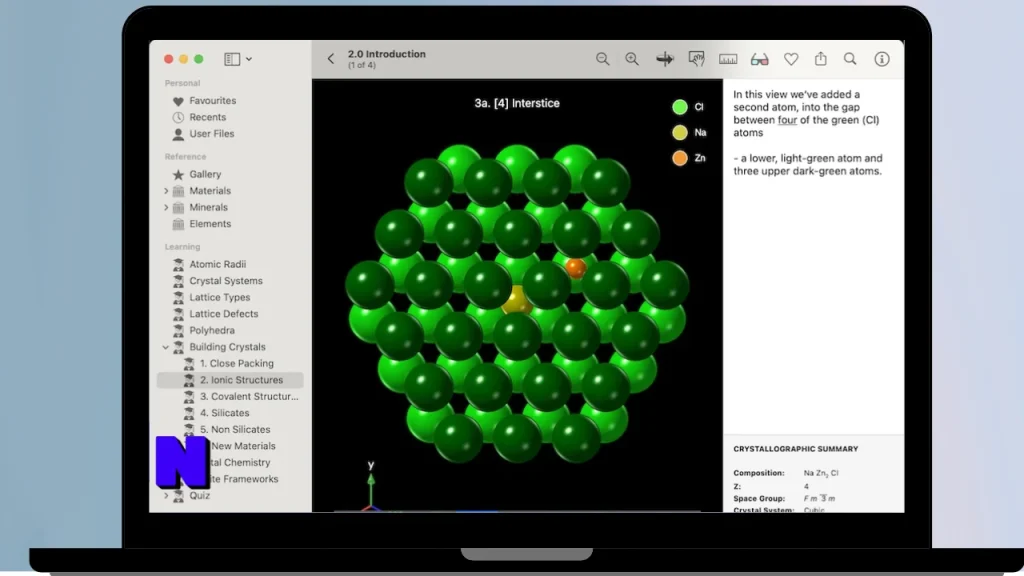1024x576 pixels.
Task: Click the Elements library icon
Action: [x=178, y=223]
